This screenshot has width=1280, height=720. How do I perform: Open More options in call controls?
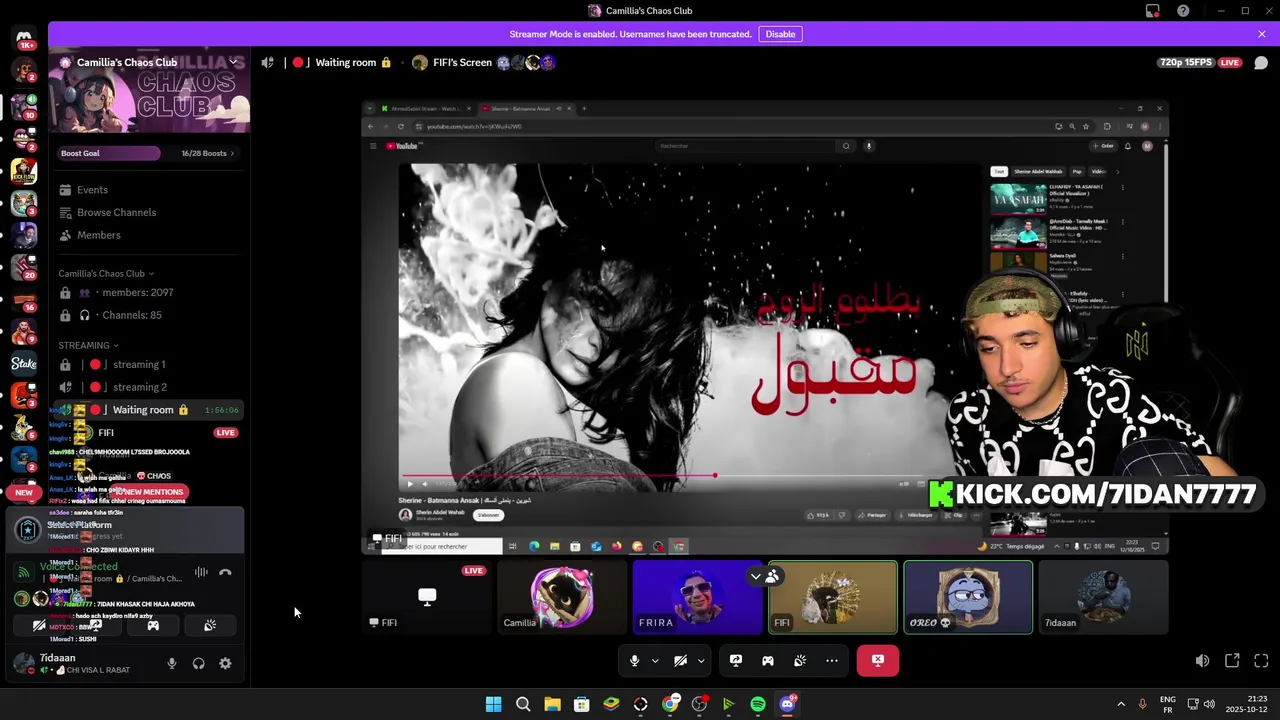click(832, 660)
